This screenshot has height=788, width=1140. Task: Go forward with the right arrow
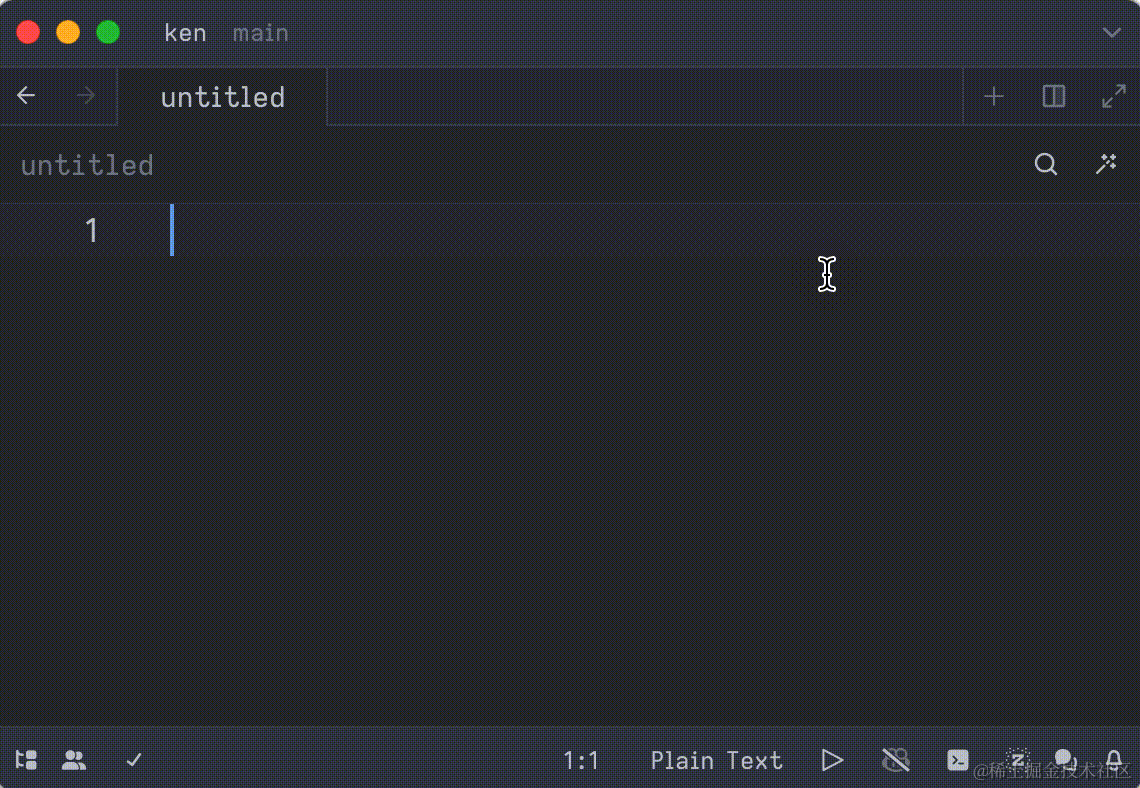click(86, 95)
